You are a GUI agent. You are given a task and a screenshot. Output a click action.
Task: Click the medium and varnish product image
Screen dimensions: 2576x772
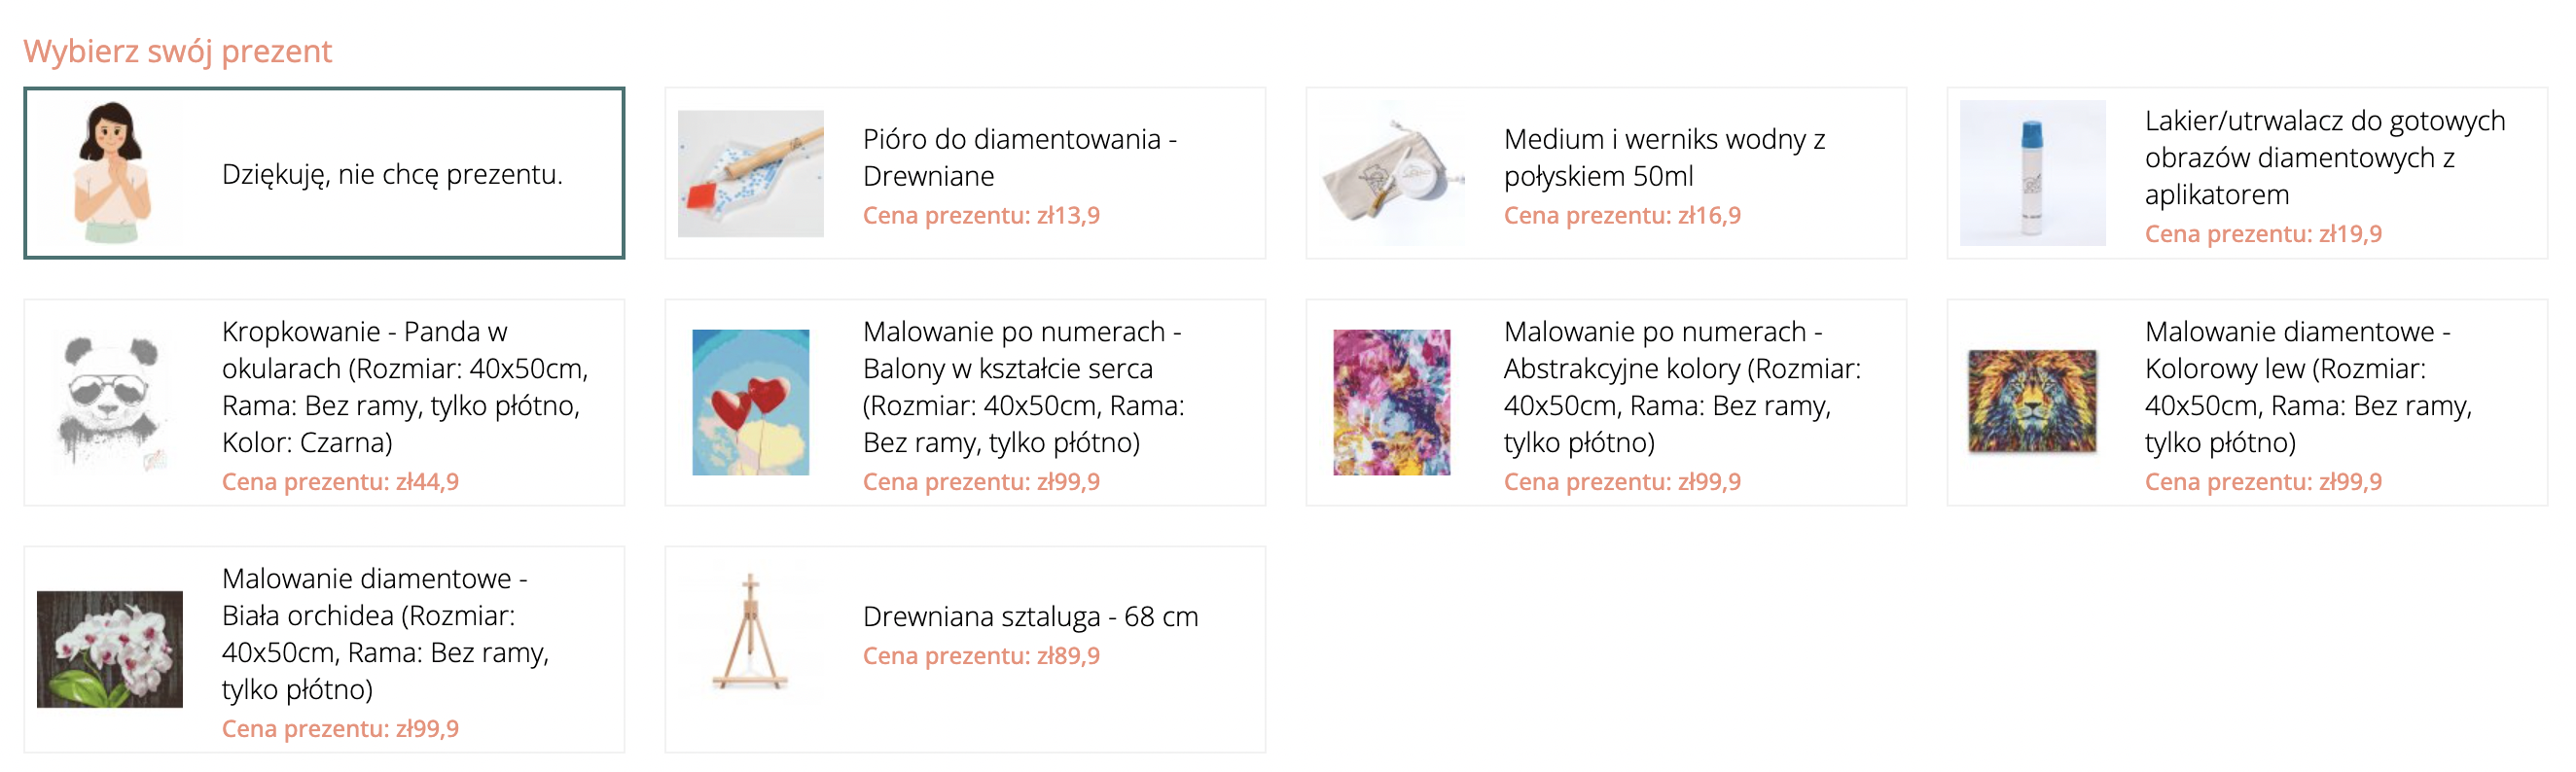pos(1391,173)
